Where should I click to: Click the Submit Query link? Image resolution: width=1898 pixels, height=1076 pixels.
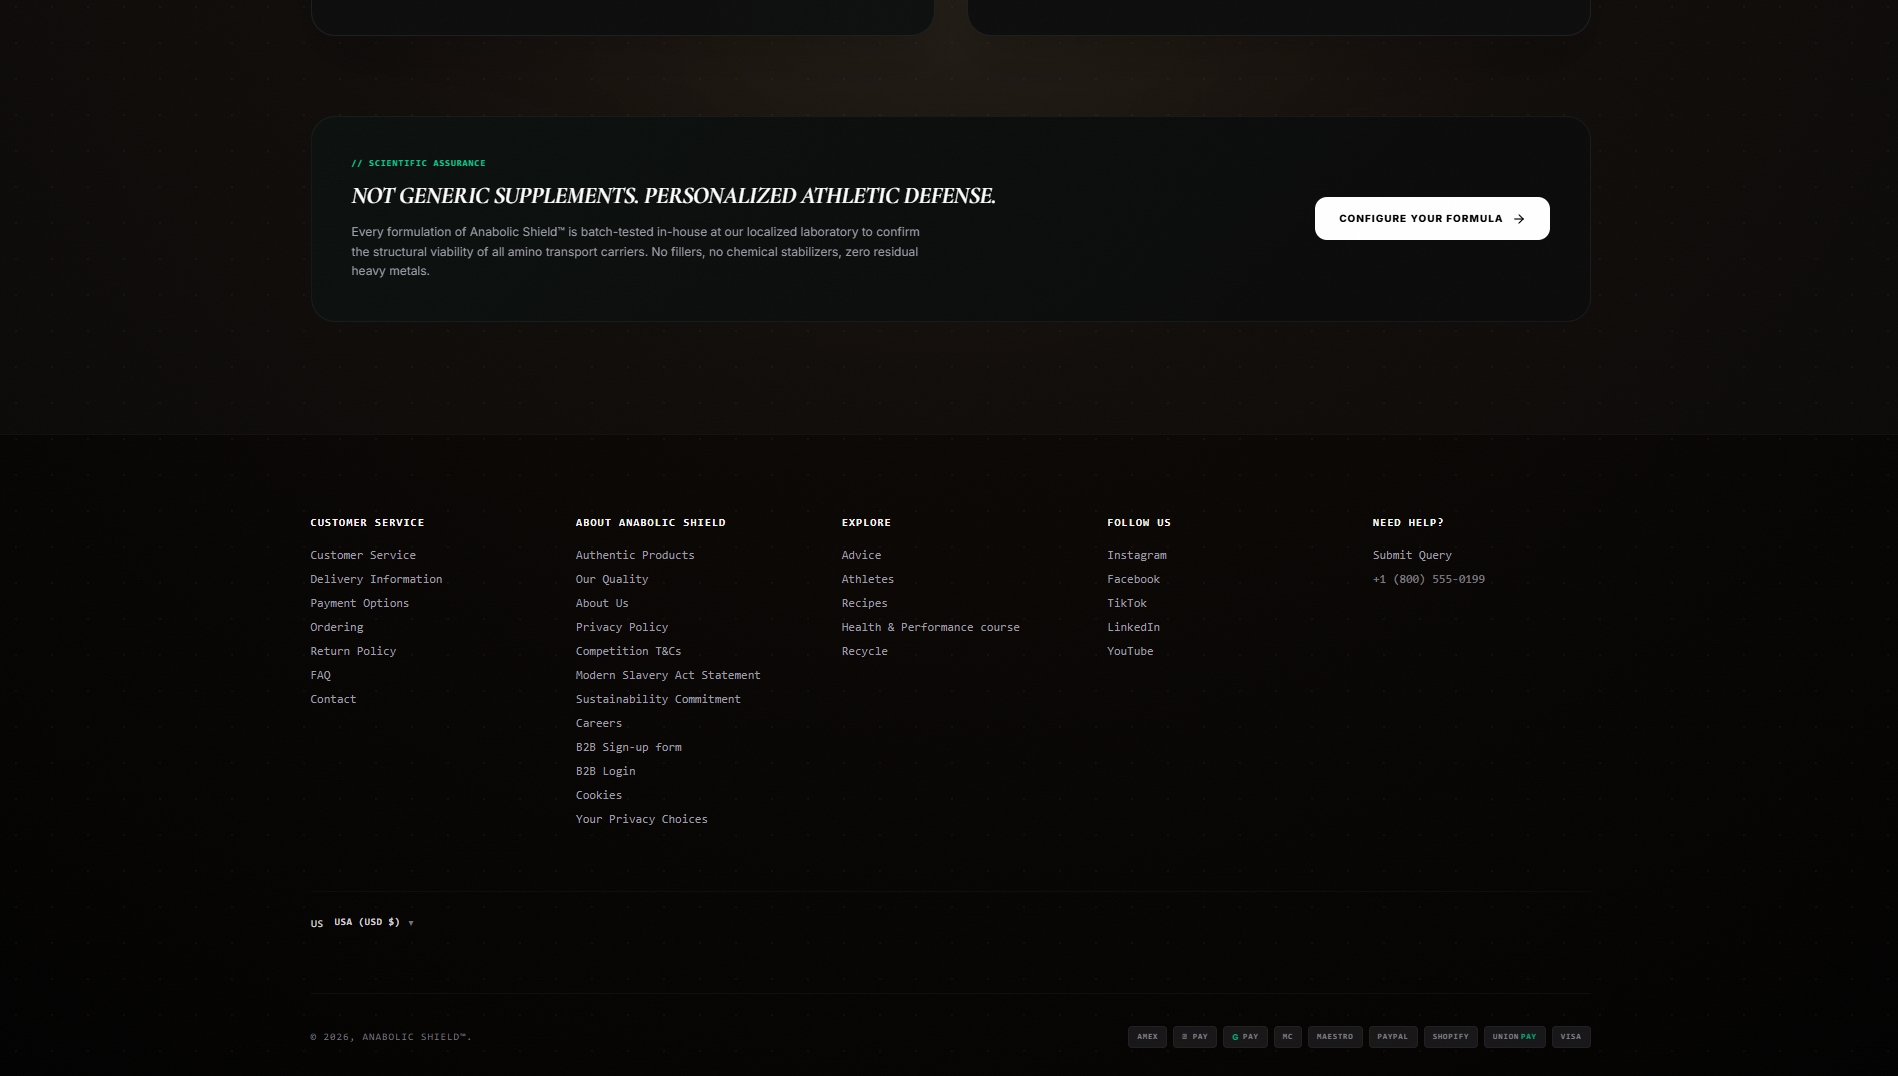[x=1412, y=555]
